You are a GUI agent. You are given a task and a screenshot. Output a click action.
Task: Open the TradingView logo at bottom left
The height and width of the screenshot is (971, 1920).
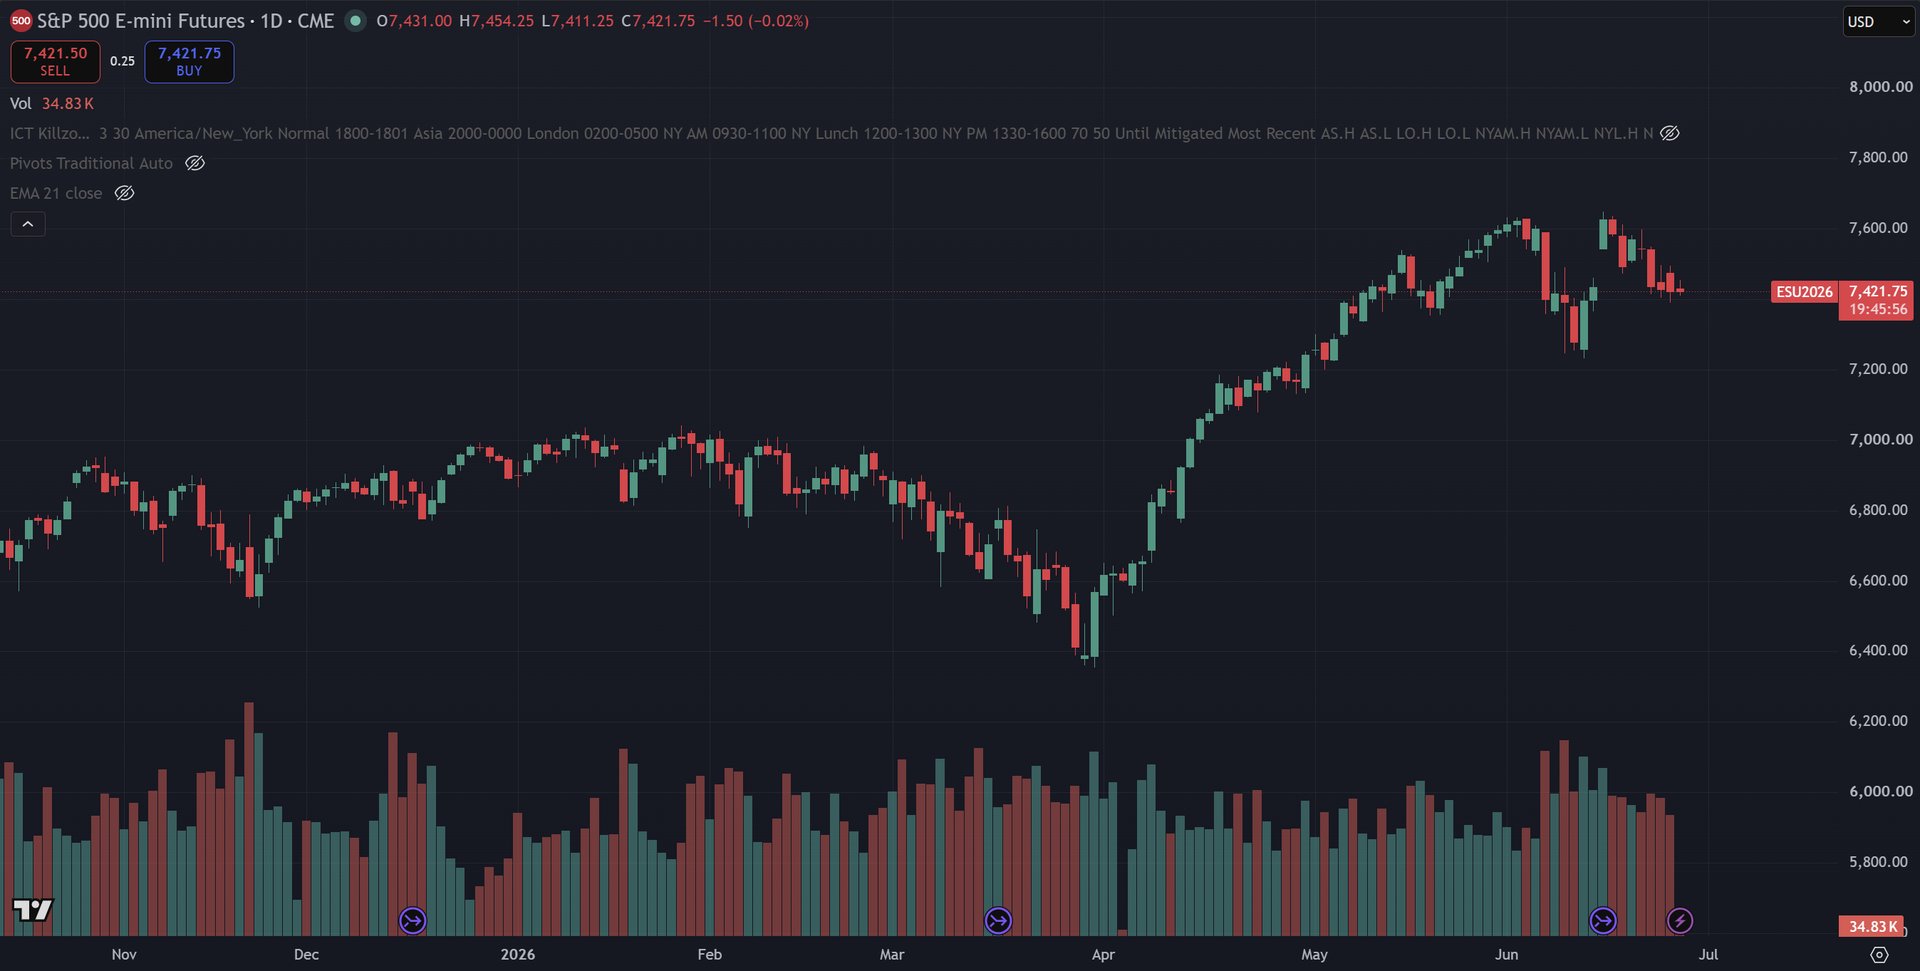pyautogui.click(x=32, y=910)
